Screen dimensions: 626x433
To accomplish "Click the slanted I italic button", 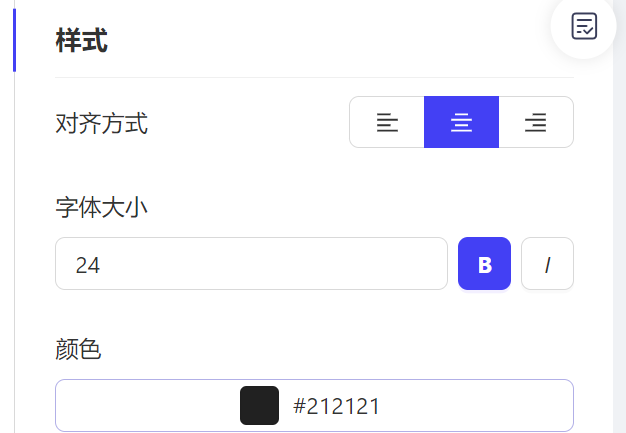I will (547, 264).
